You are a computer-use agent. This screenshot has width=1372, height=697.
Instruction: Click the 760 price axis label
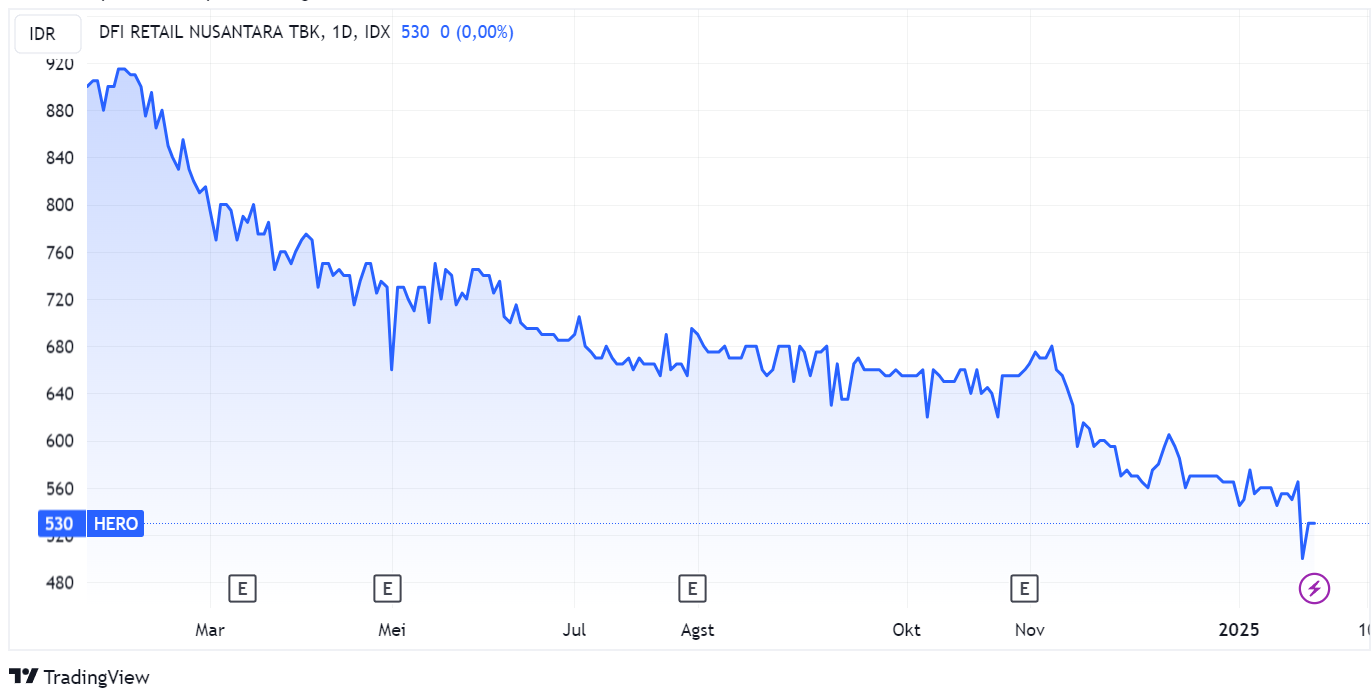[x=60, y=253]
